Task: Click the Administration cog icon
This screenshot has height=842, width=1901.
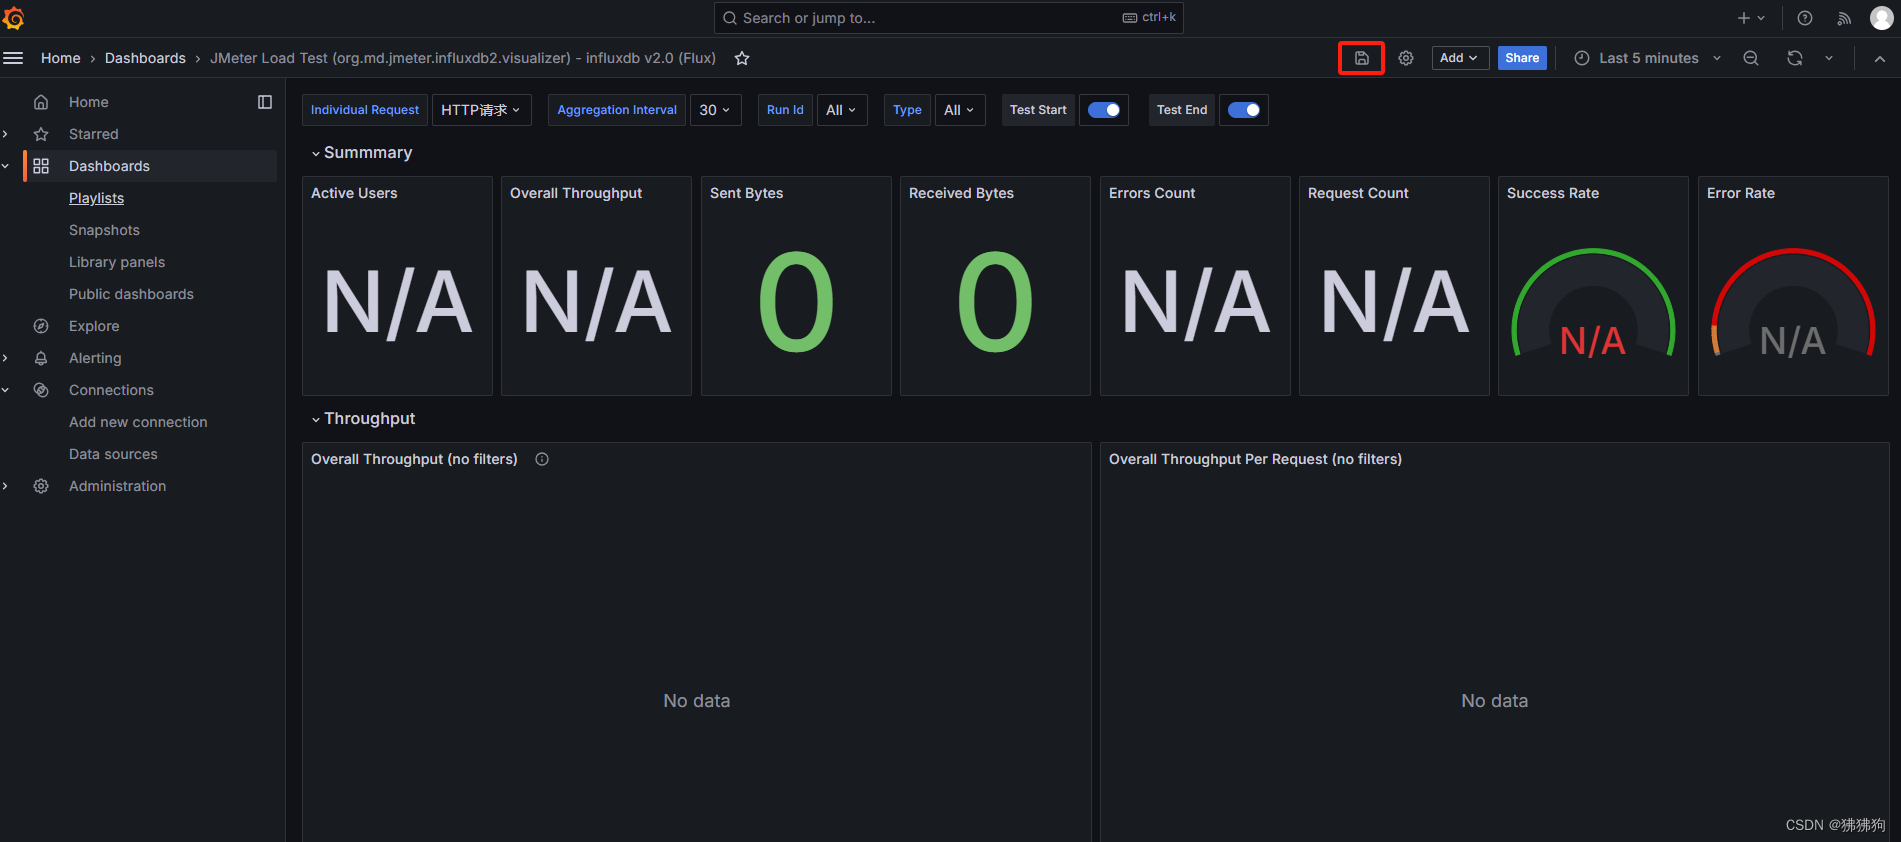Action: 41,486
